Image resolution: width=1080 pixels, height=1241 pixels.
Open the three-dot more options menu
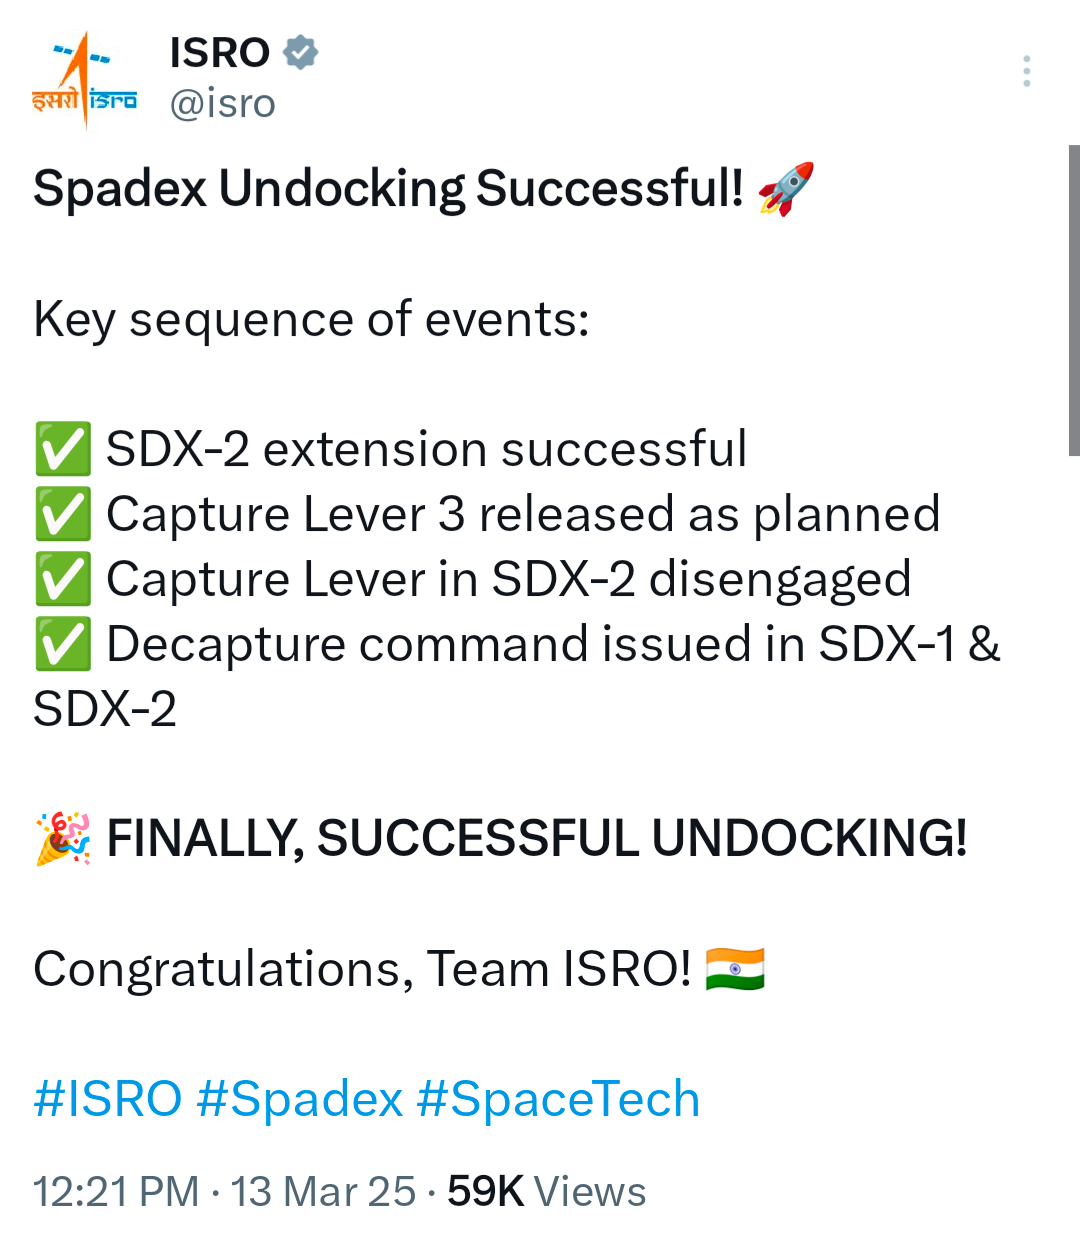tap(1026, 71)
